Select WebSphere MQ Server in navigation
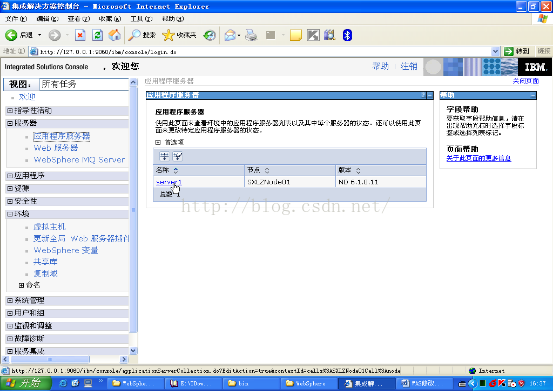 79,160
